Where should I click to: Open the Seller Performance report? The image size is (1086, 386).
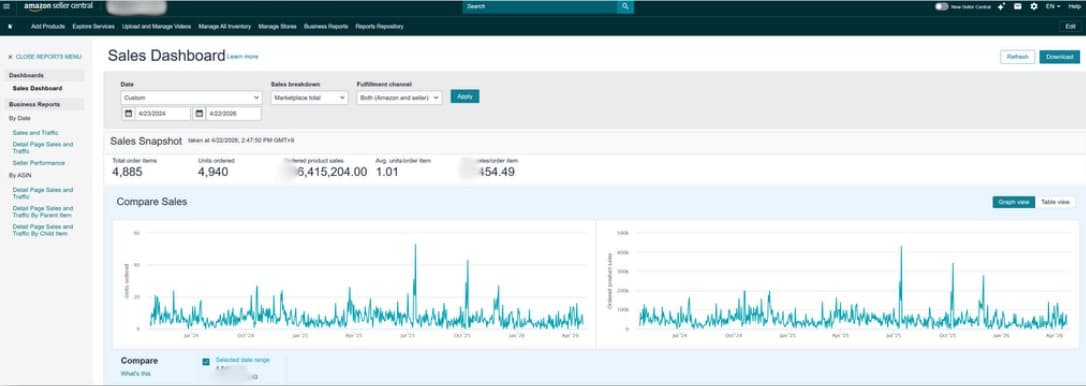pyautogui.click(x=39, y=163)
